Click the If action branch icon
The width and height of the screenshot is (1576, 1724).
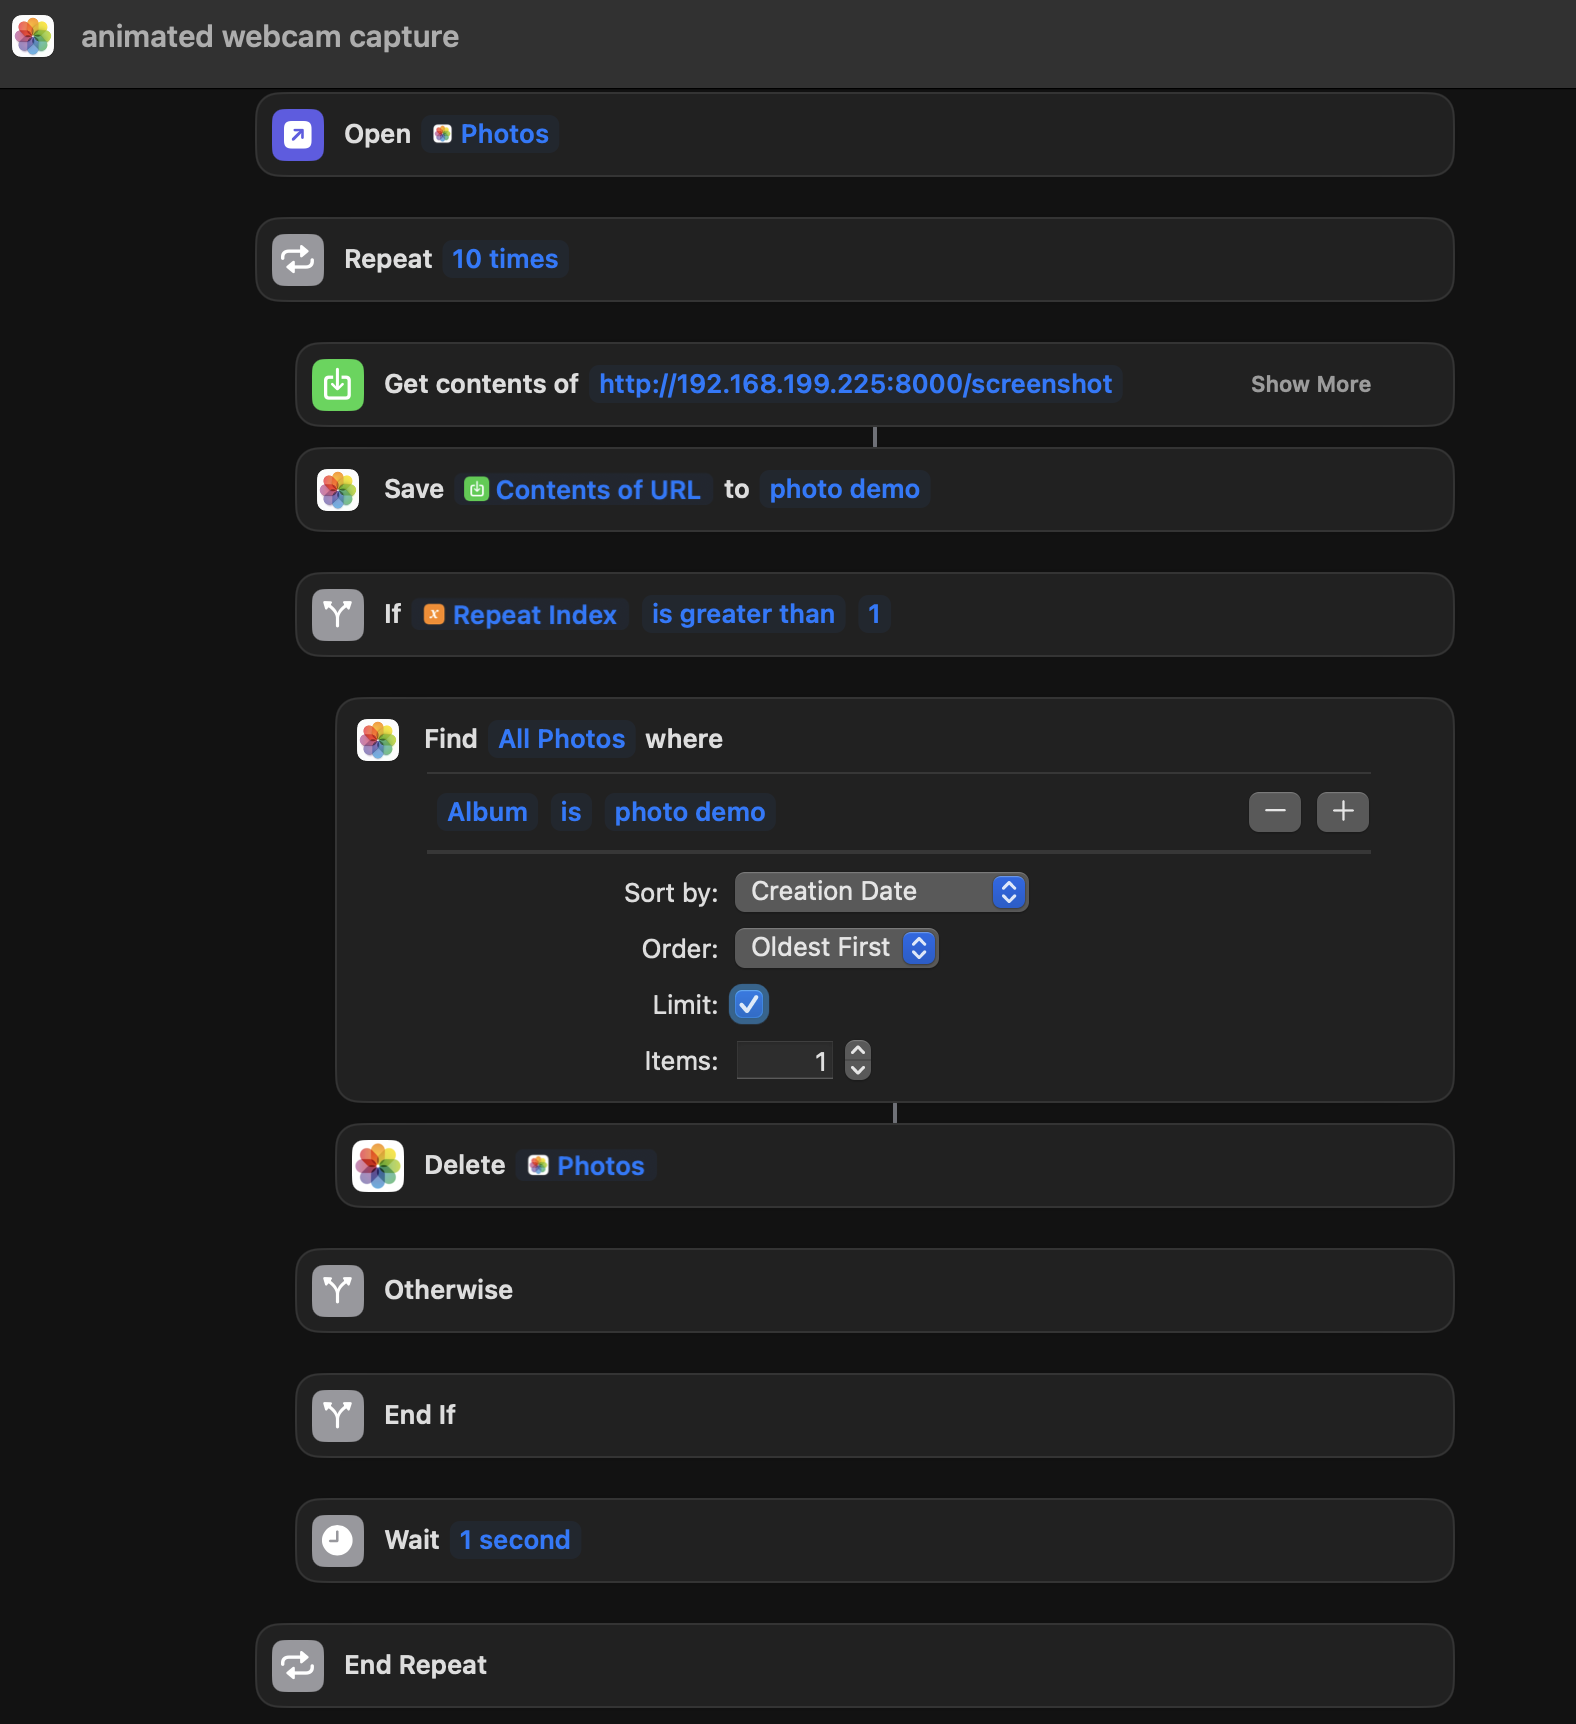pyautogui.click(x=337, y=614)
